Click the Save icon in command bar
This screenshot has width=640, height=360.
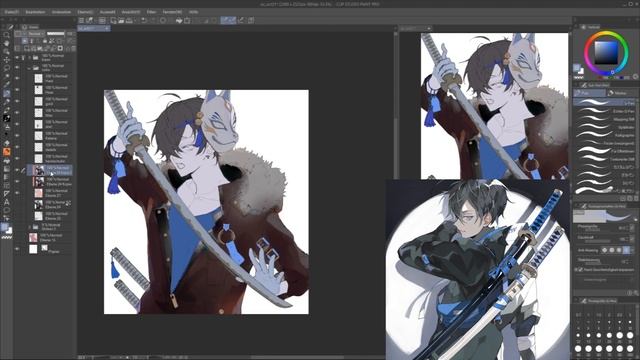129,20
